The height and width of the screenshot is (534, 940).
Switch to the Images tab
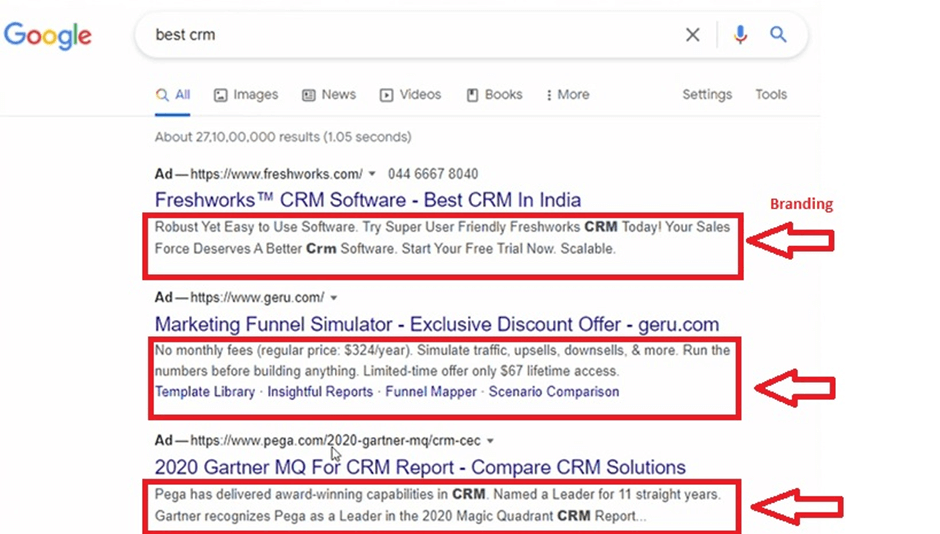[x=246, y=95]
